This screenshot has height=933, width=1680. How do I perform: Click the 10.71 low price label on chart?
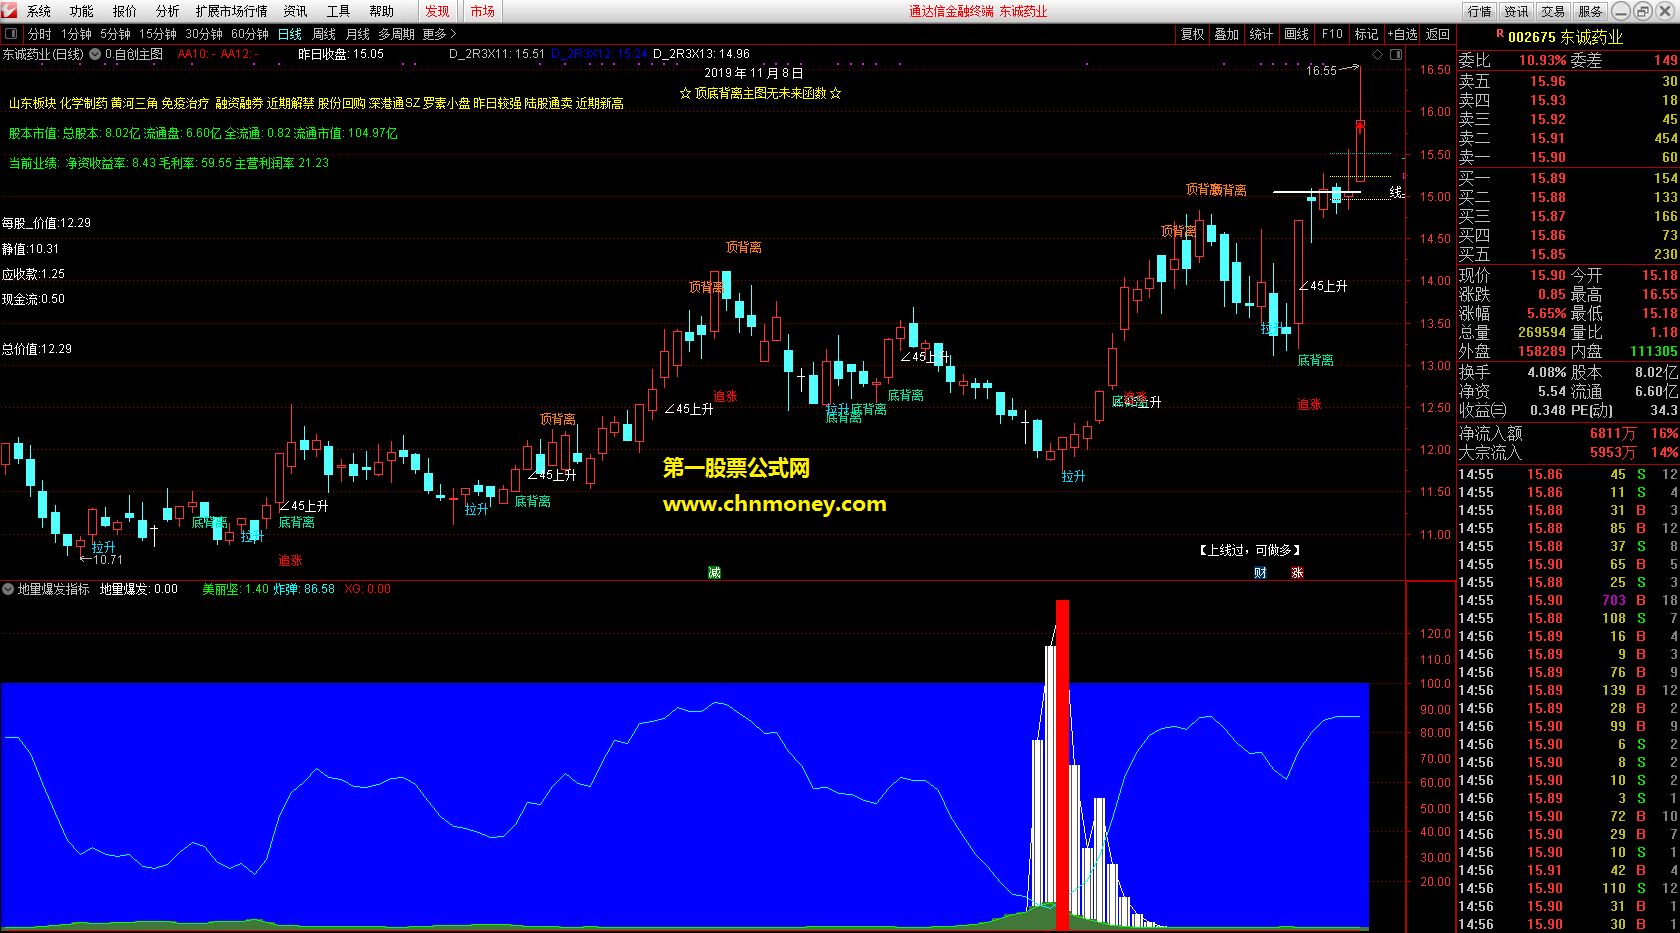(x=108, y=559)
